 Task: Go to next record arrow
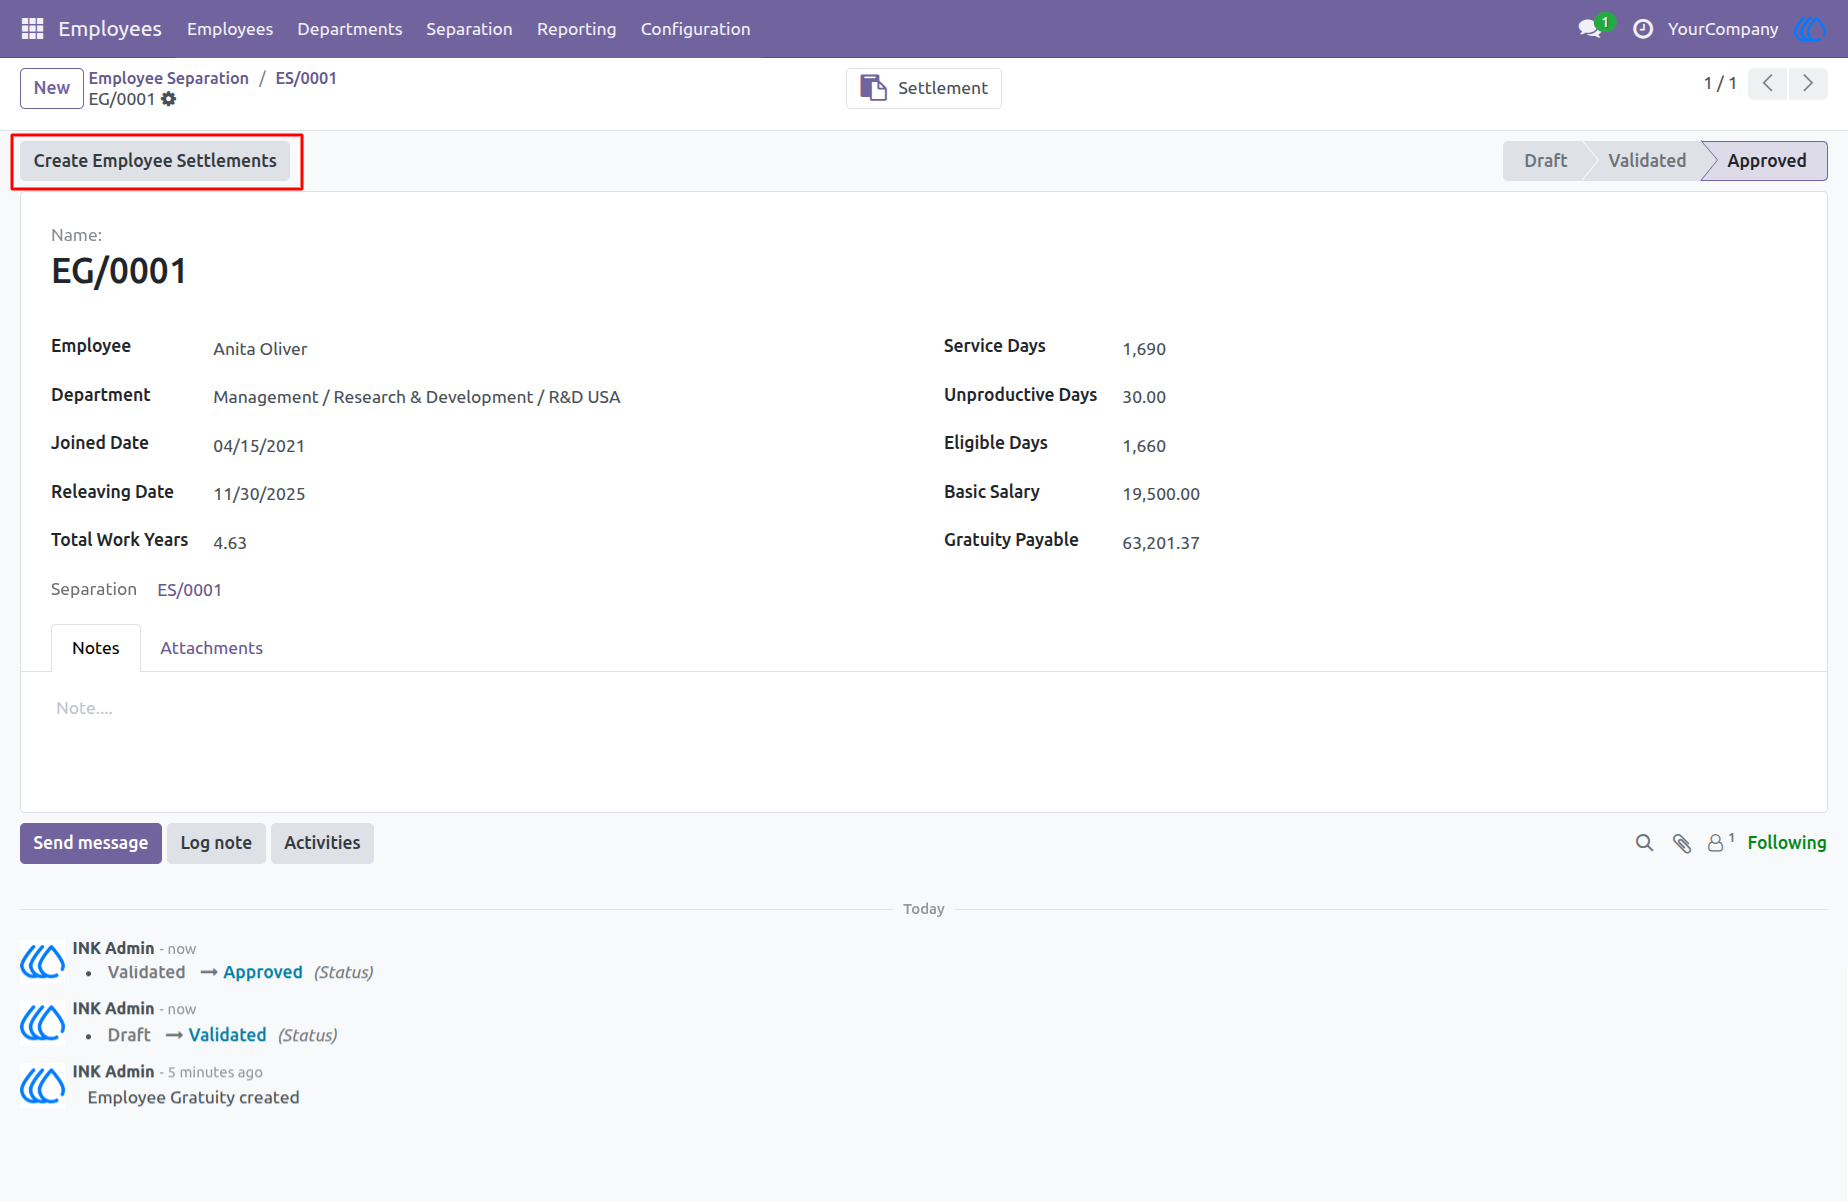[x=1808, y=83]
